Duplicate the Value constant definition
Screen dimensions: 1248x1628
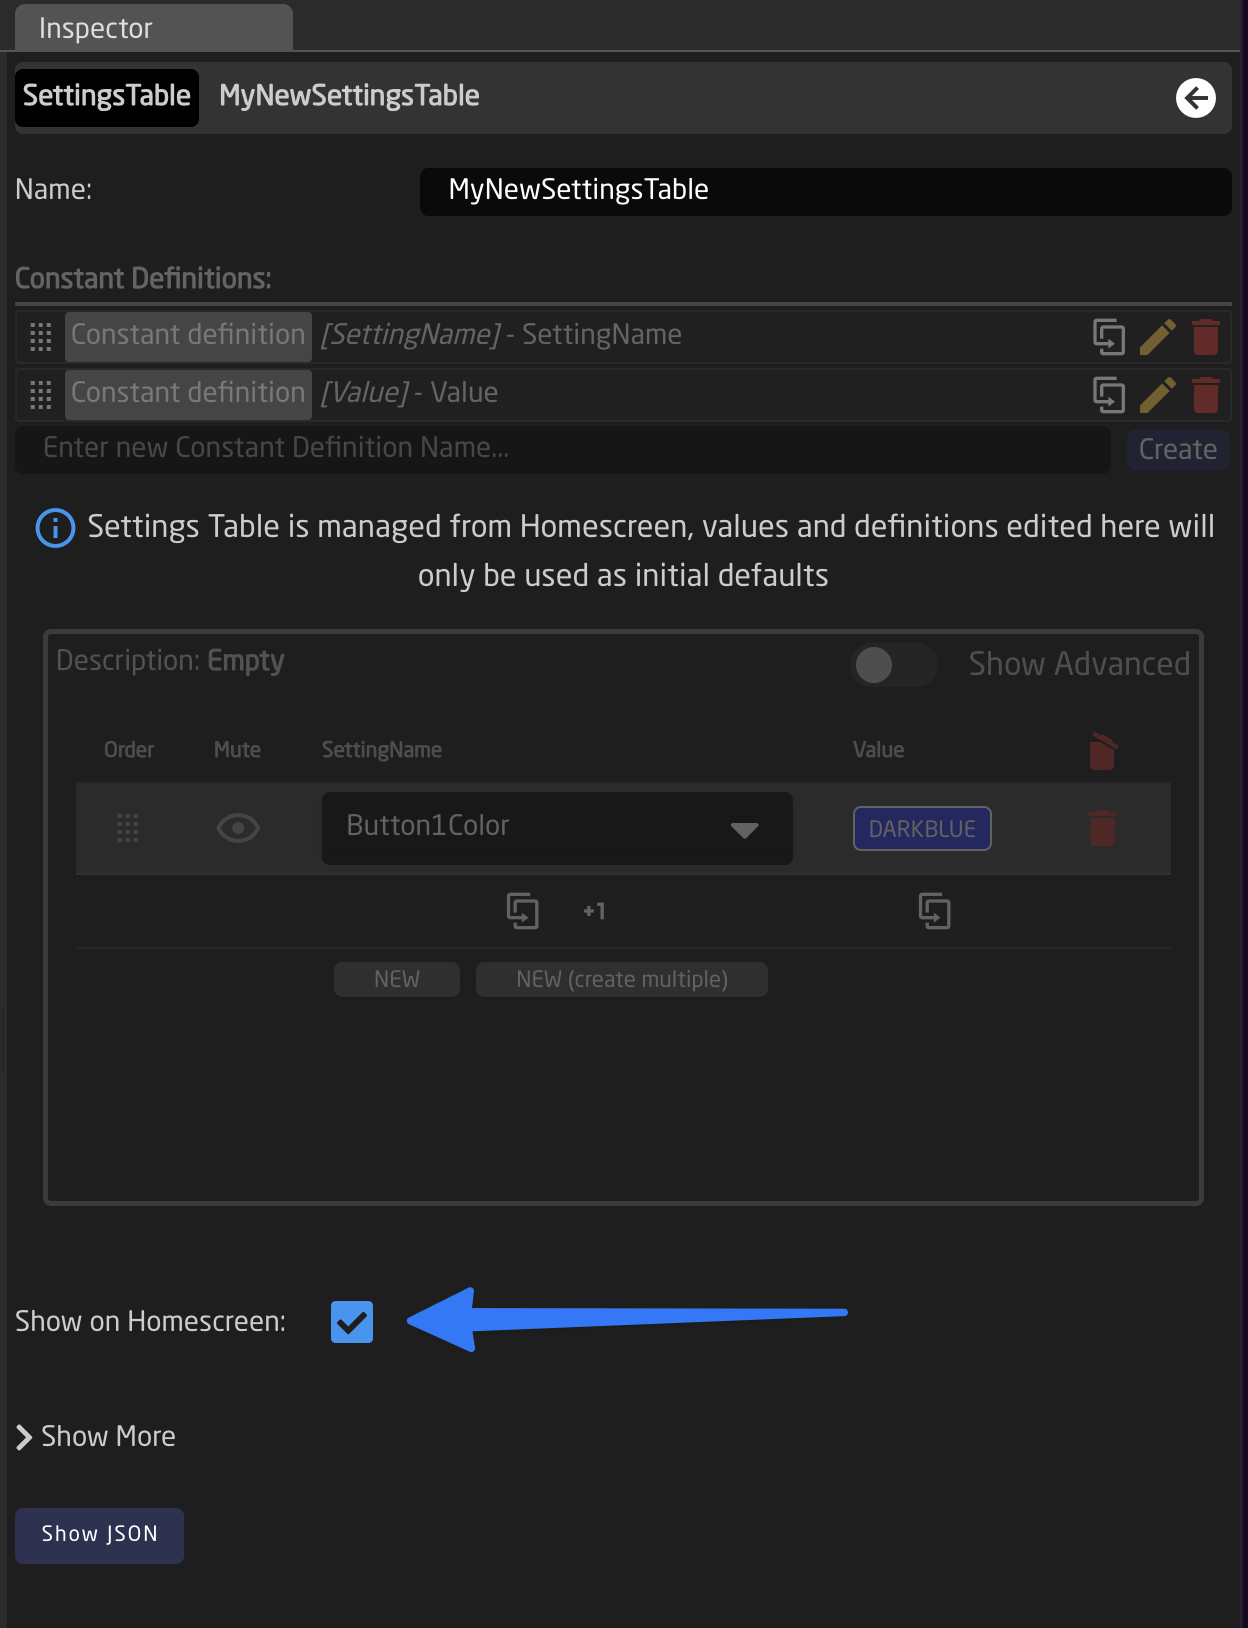(1108, 395)
